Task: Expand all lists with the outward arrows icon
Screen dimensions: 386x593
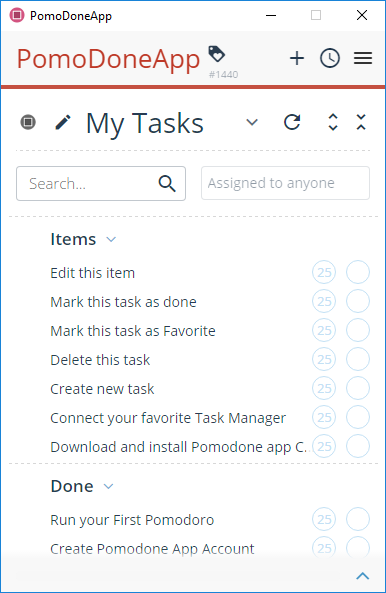Action: (x=333, y=122)
